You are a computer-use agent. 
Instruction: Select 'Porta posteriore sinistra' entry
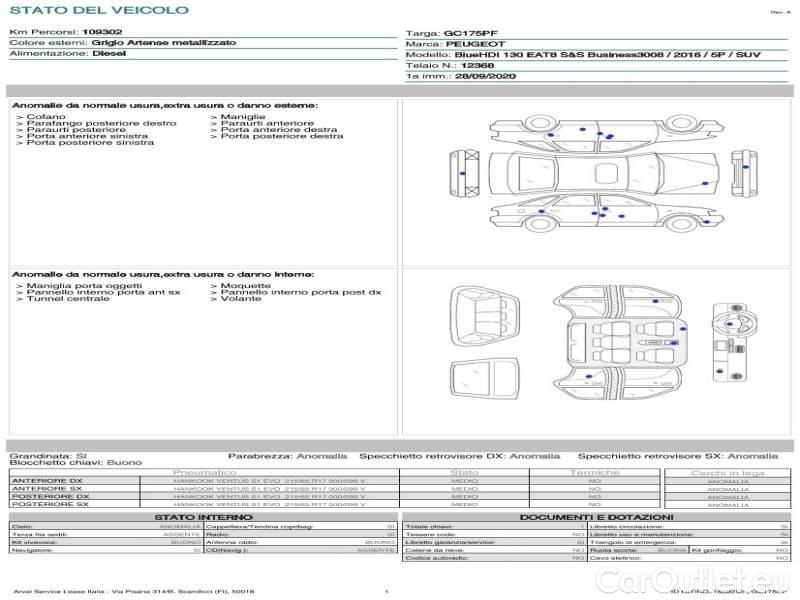pos(90,142)
